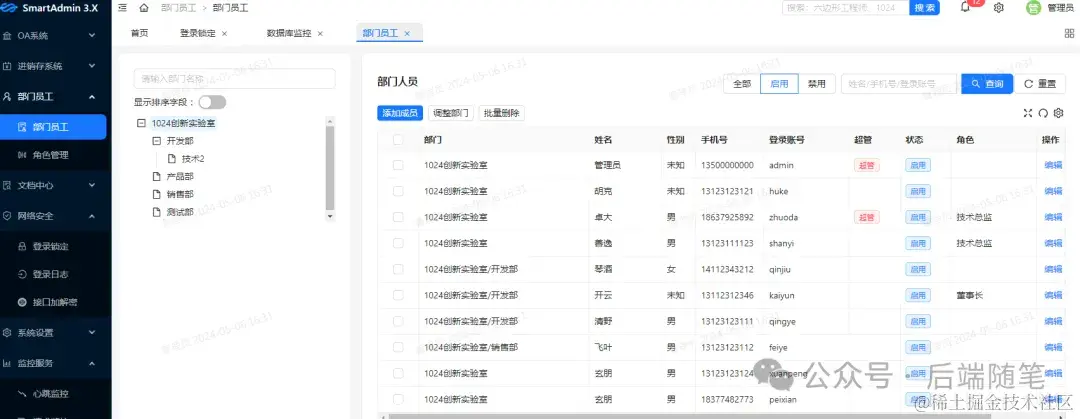The image size is (1080, 419).
Task: Open the 心跳监控 sidebar item
Action: tap(53, 394)
